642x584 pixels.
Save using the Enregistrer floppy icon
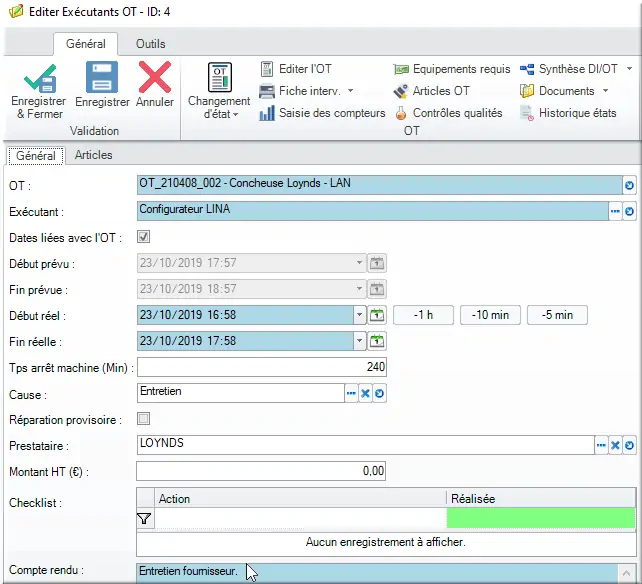click(102, 77)
